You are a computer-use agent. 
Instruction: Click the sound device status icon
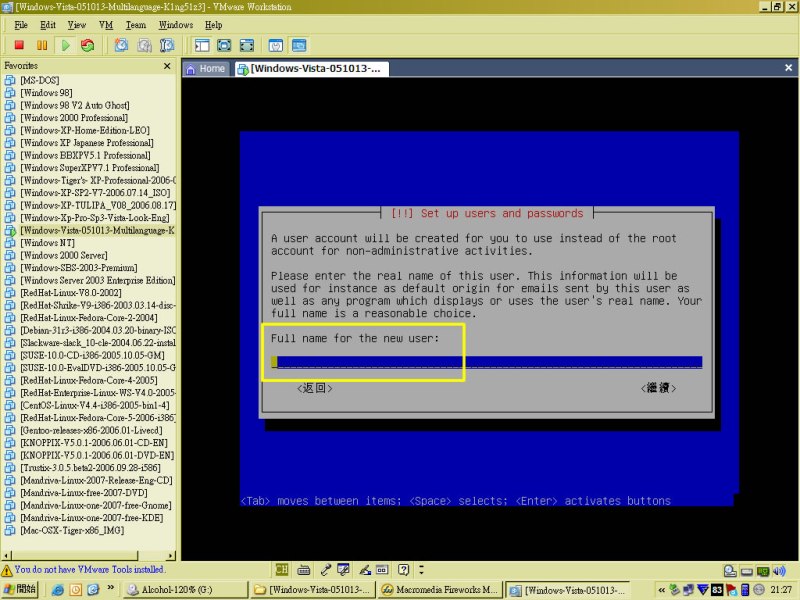point(779,571)
